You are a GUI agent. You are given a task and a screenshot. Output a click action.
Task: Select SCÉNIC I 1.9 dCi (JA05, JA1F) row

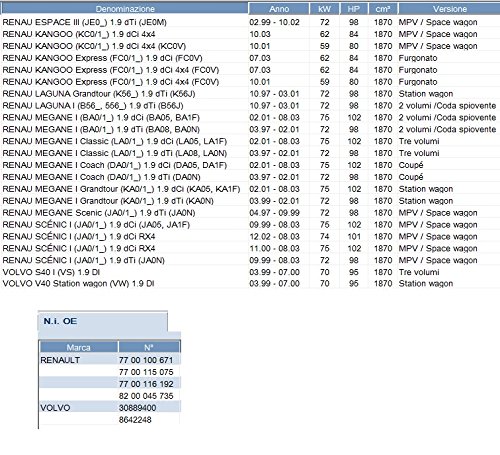click(x=250, y=225)
